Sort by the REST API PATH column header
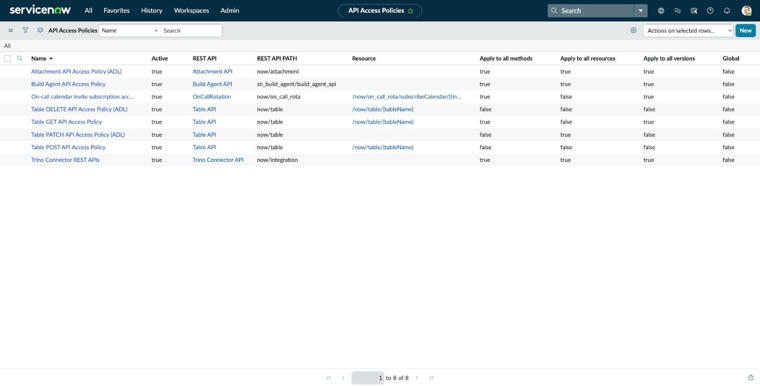The height and width of the screenshot is (387, 760). coord(277,59)
